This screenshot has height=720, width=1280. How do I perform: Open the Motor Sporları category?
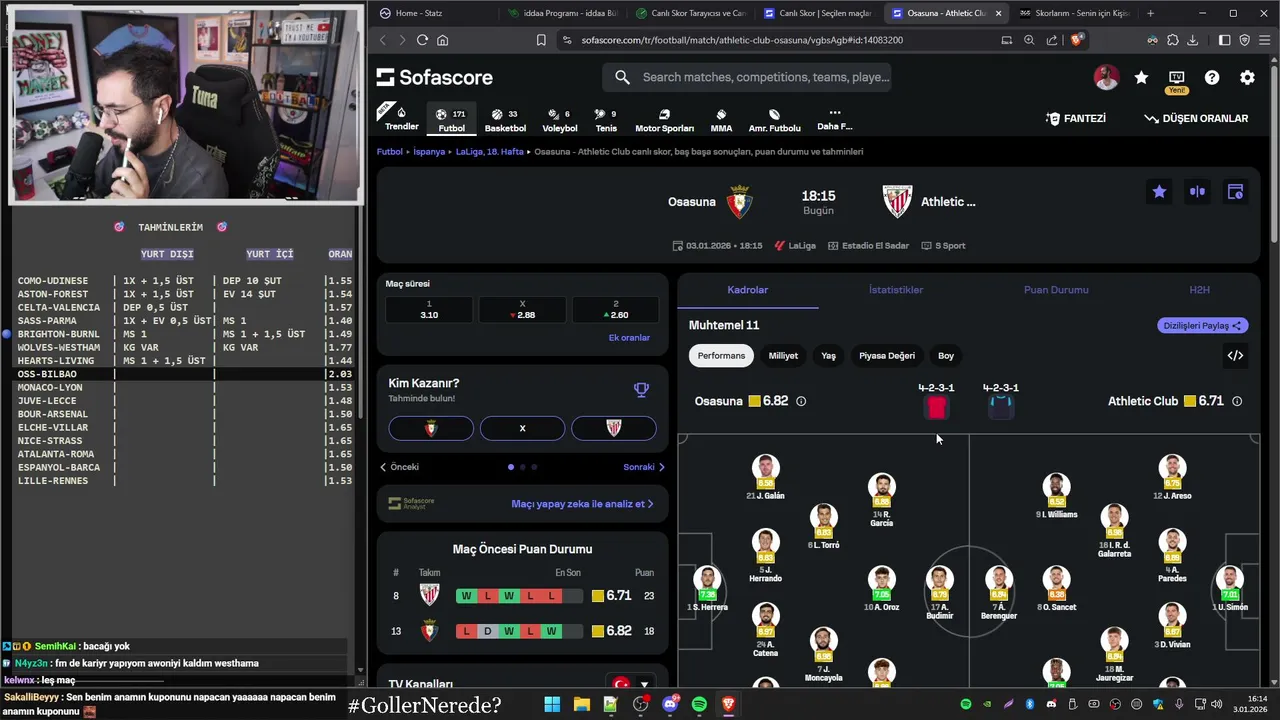click(x=664, y=120)
